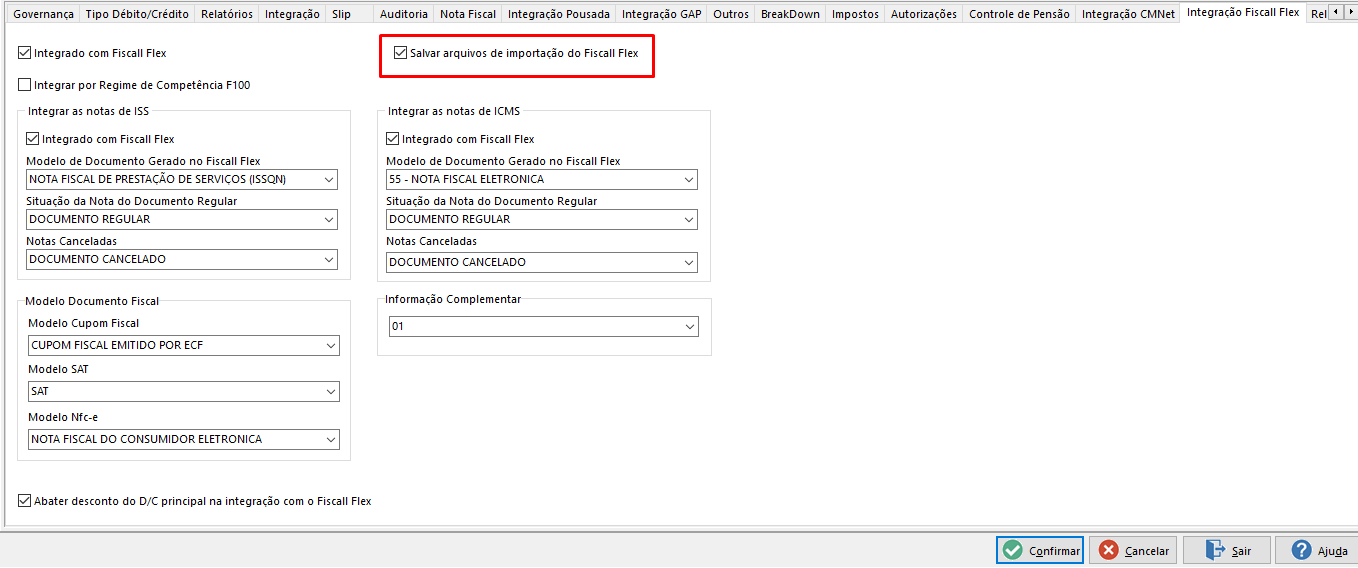Go to the Auditoria tab
Viewport: 1358px width, 568px height.
(x=404, y=14)
